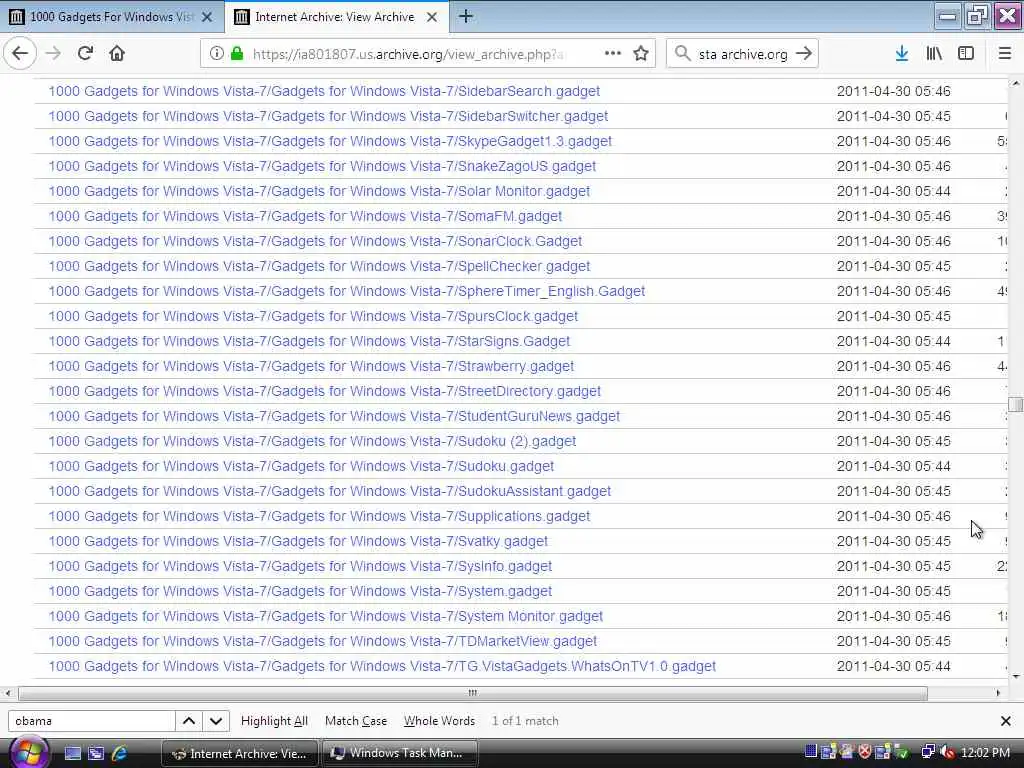Image resolution: width=1024 pixels, height=768 pixels.
Task: Open TDMarketView.gadget link
Action: click(x=323, y=641)
